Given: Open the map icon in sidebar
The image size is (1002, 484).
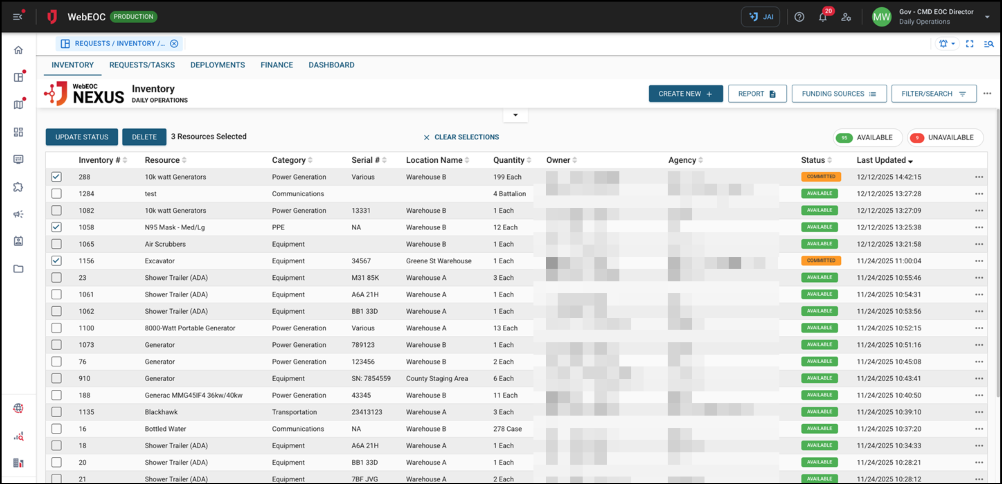Looking at the screenshot, I should pyautogui.click(x=18, y=105).
